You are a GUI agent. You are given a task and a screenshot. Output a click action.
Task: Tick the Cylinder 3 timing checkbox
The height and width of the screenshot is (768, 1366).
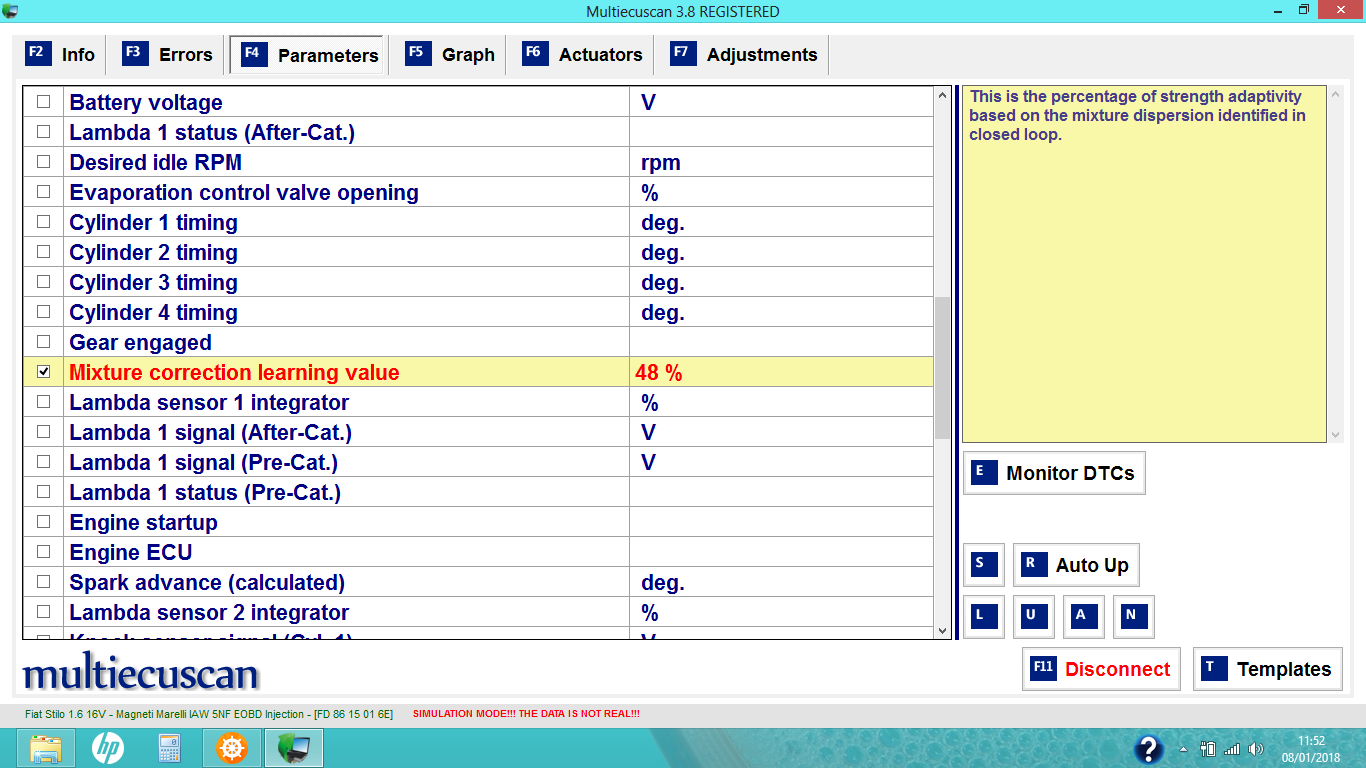tap(43, 282)
